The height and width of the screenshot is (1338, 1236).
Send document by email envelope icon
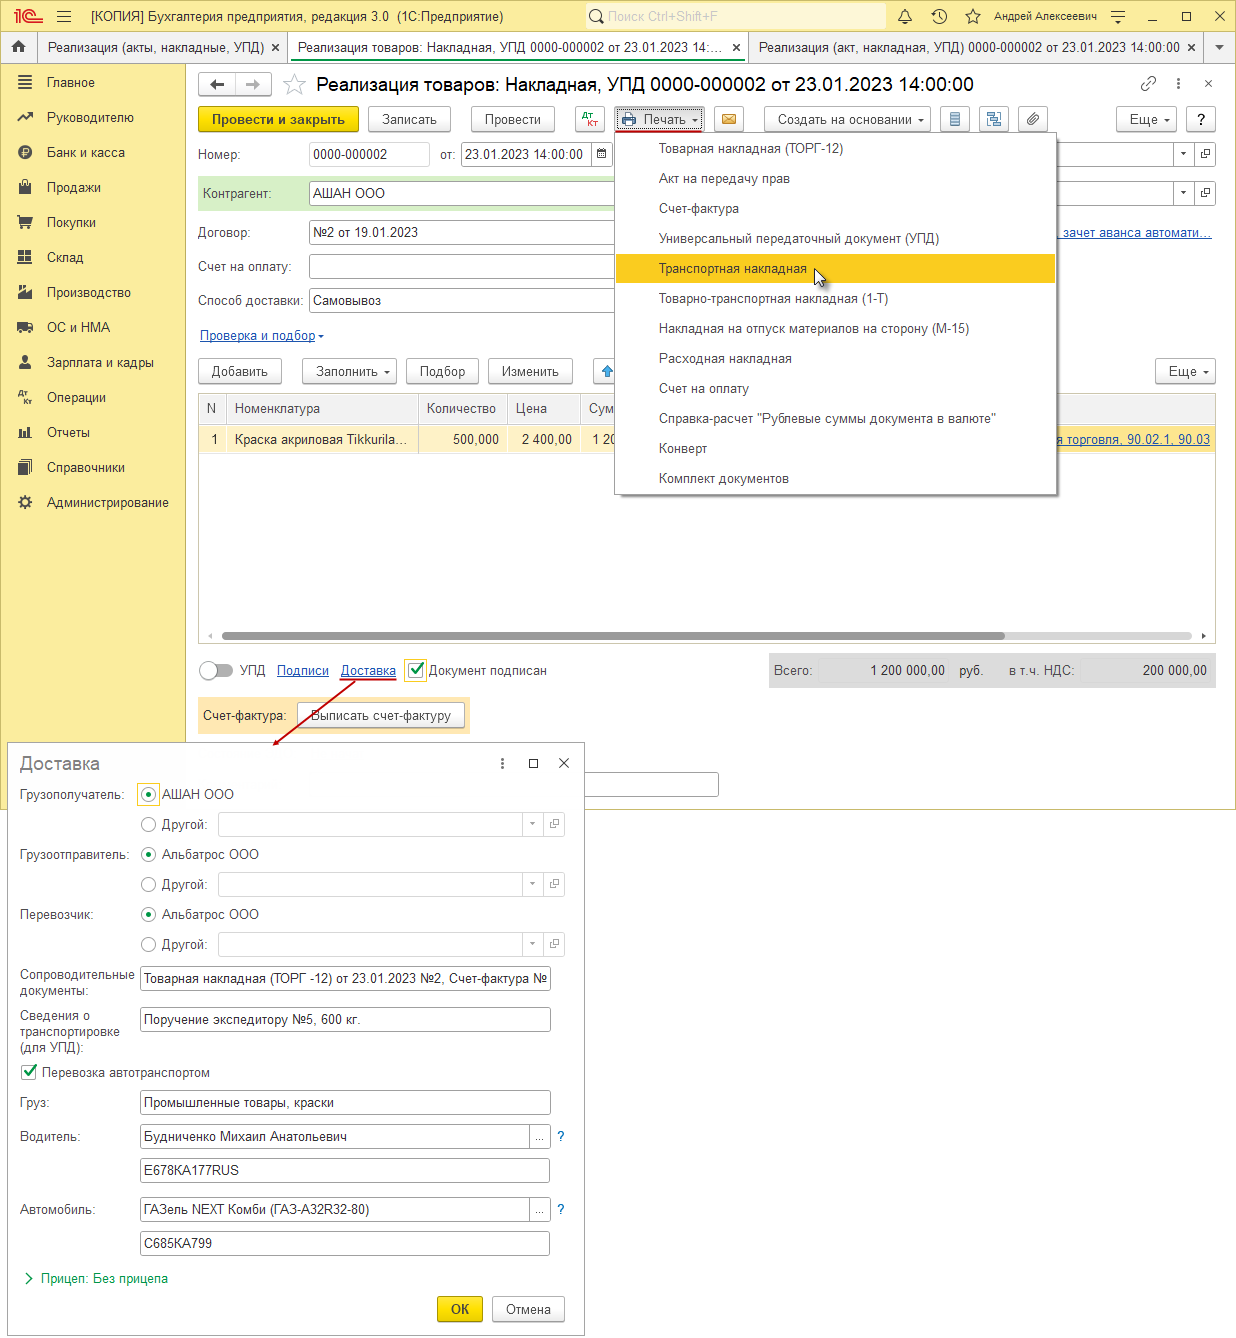[729, 119]
